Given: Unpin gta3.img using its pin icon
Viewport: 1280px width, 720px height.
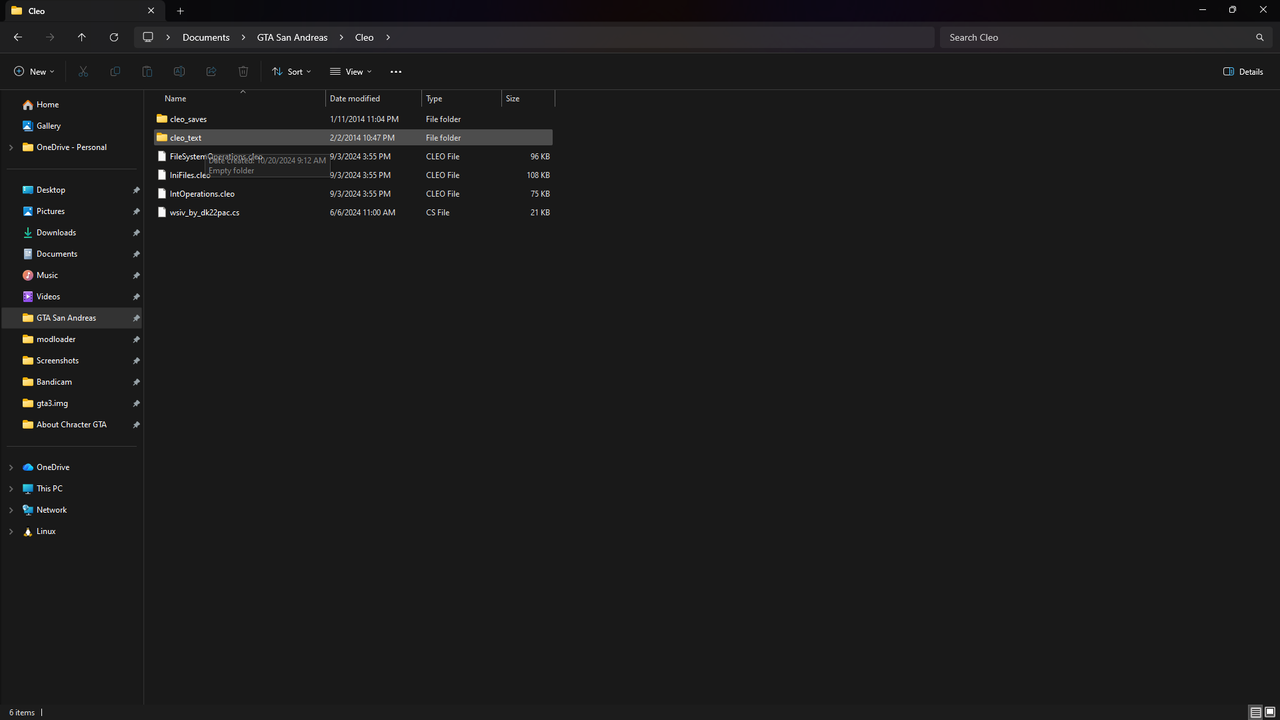Looking at the screenshot, I should coord(136,403).
